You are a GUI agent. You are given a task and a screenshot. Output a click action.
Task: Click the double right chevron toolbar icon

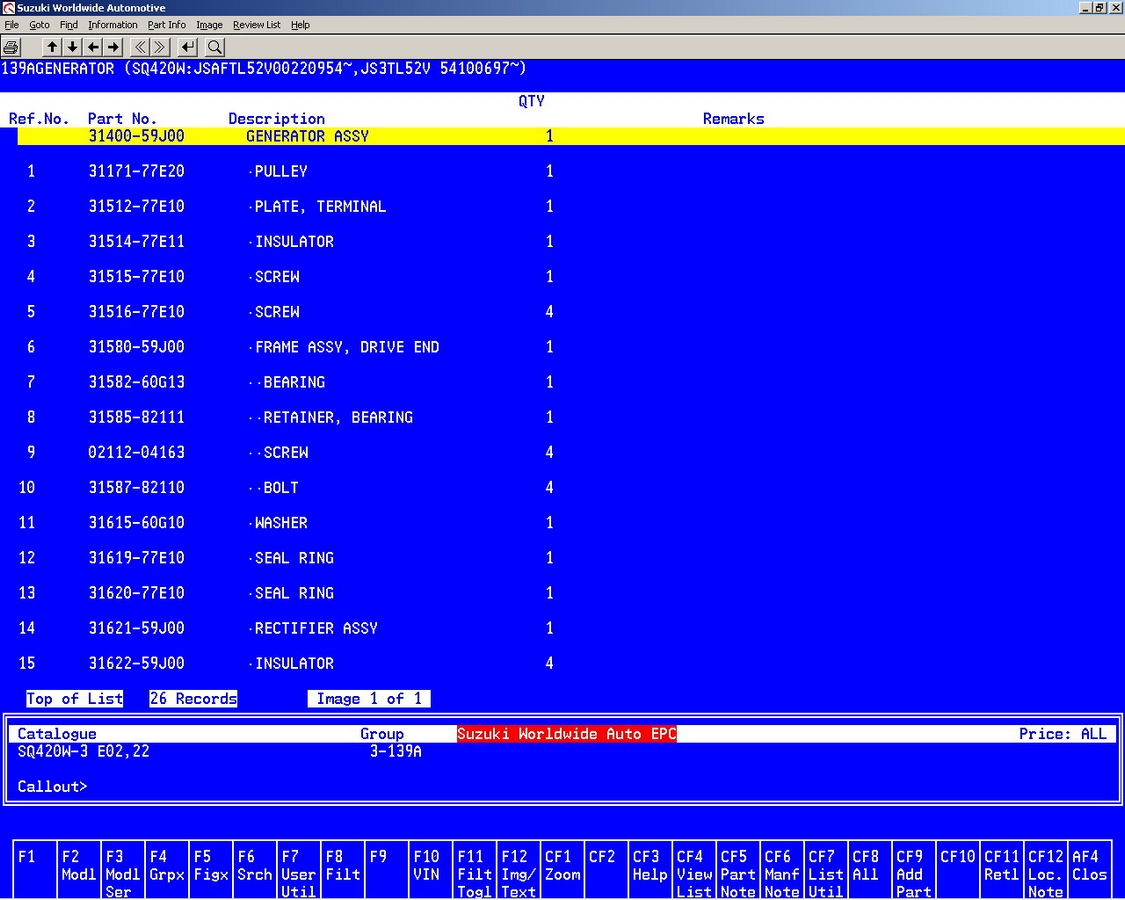click(x=160, y=47)
